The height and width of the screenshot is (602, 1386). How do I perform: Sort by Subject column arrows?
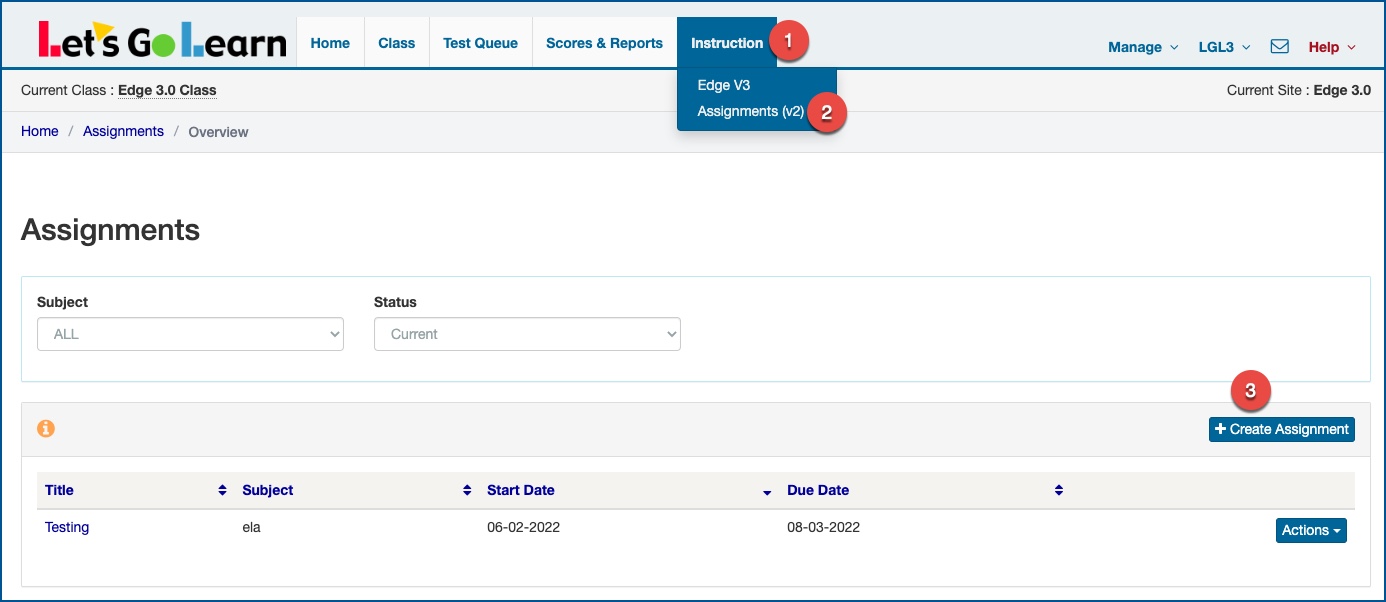point(467,491)
